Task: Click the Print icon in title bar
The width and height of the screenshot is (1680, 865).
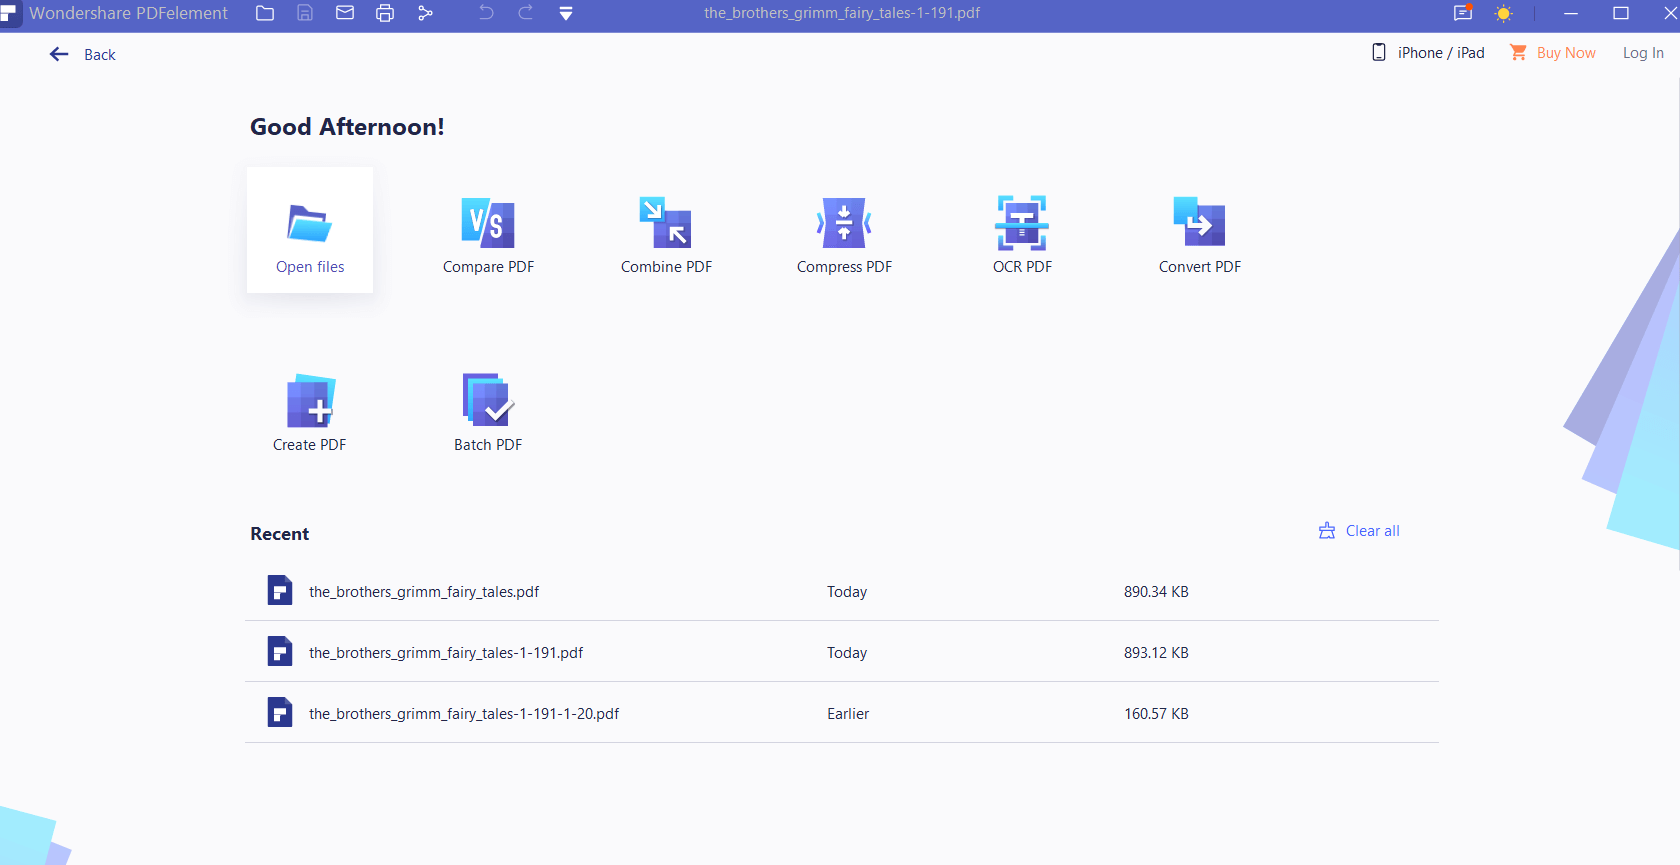Action: click(x=385, y=14)
